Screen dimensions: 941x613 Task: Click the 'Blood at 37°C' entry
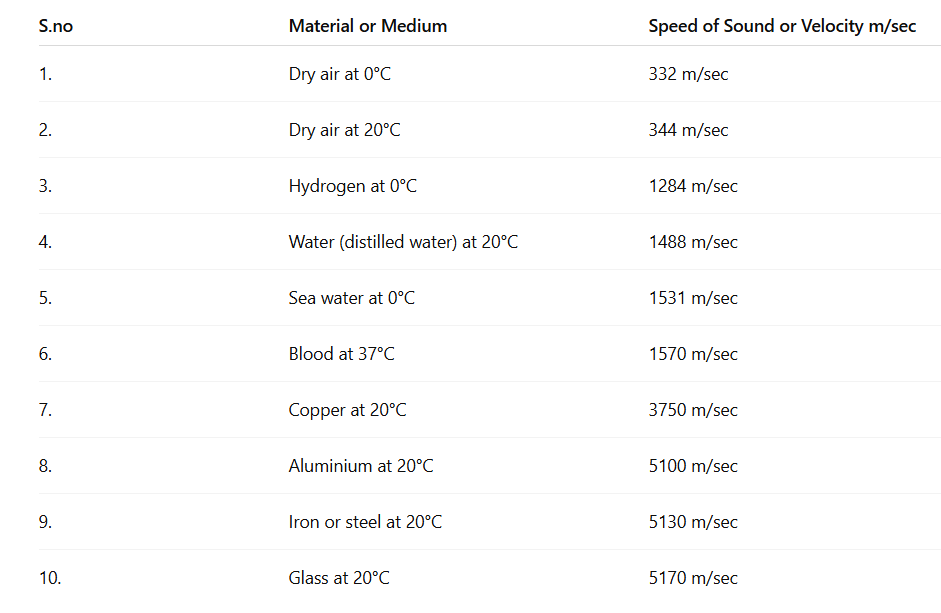pyautogui.click(x=342, y=354)
